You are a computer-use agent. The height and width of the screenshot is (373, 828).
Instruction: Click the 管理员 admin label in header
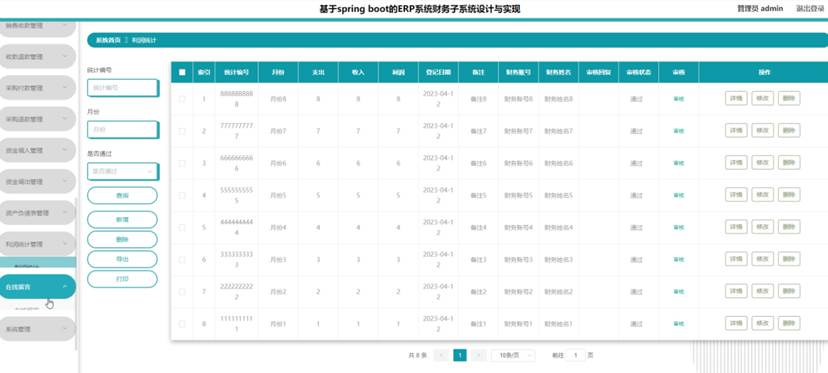coord(760,8)
